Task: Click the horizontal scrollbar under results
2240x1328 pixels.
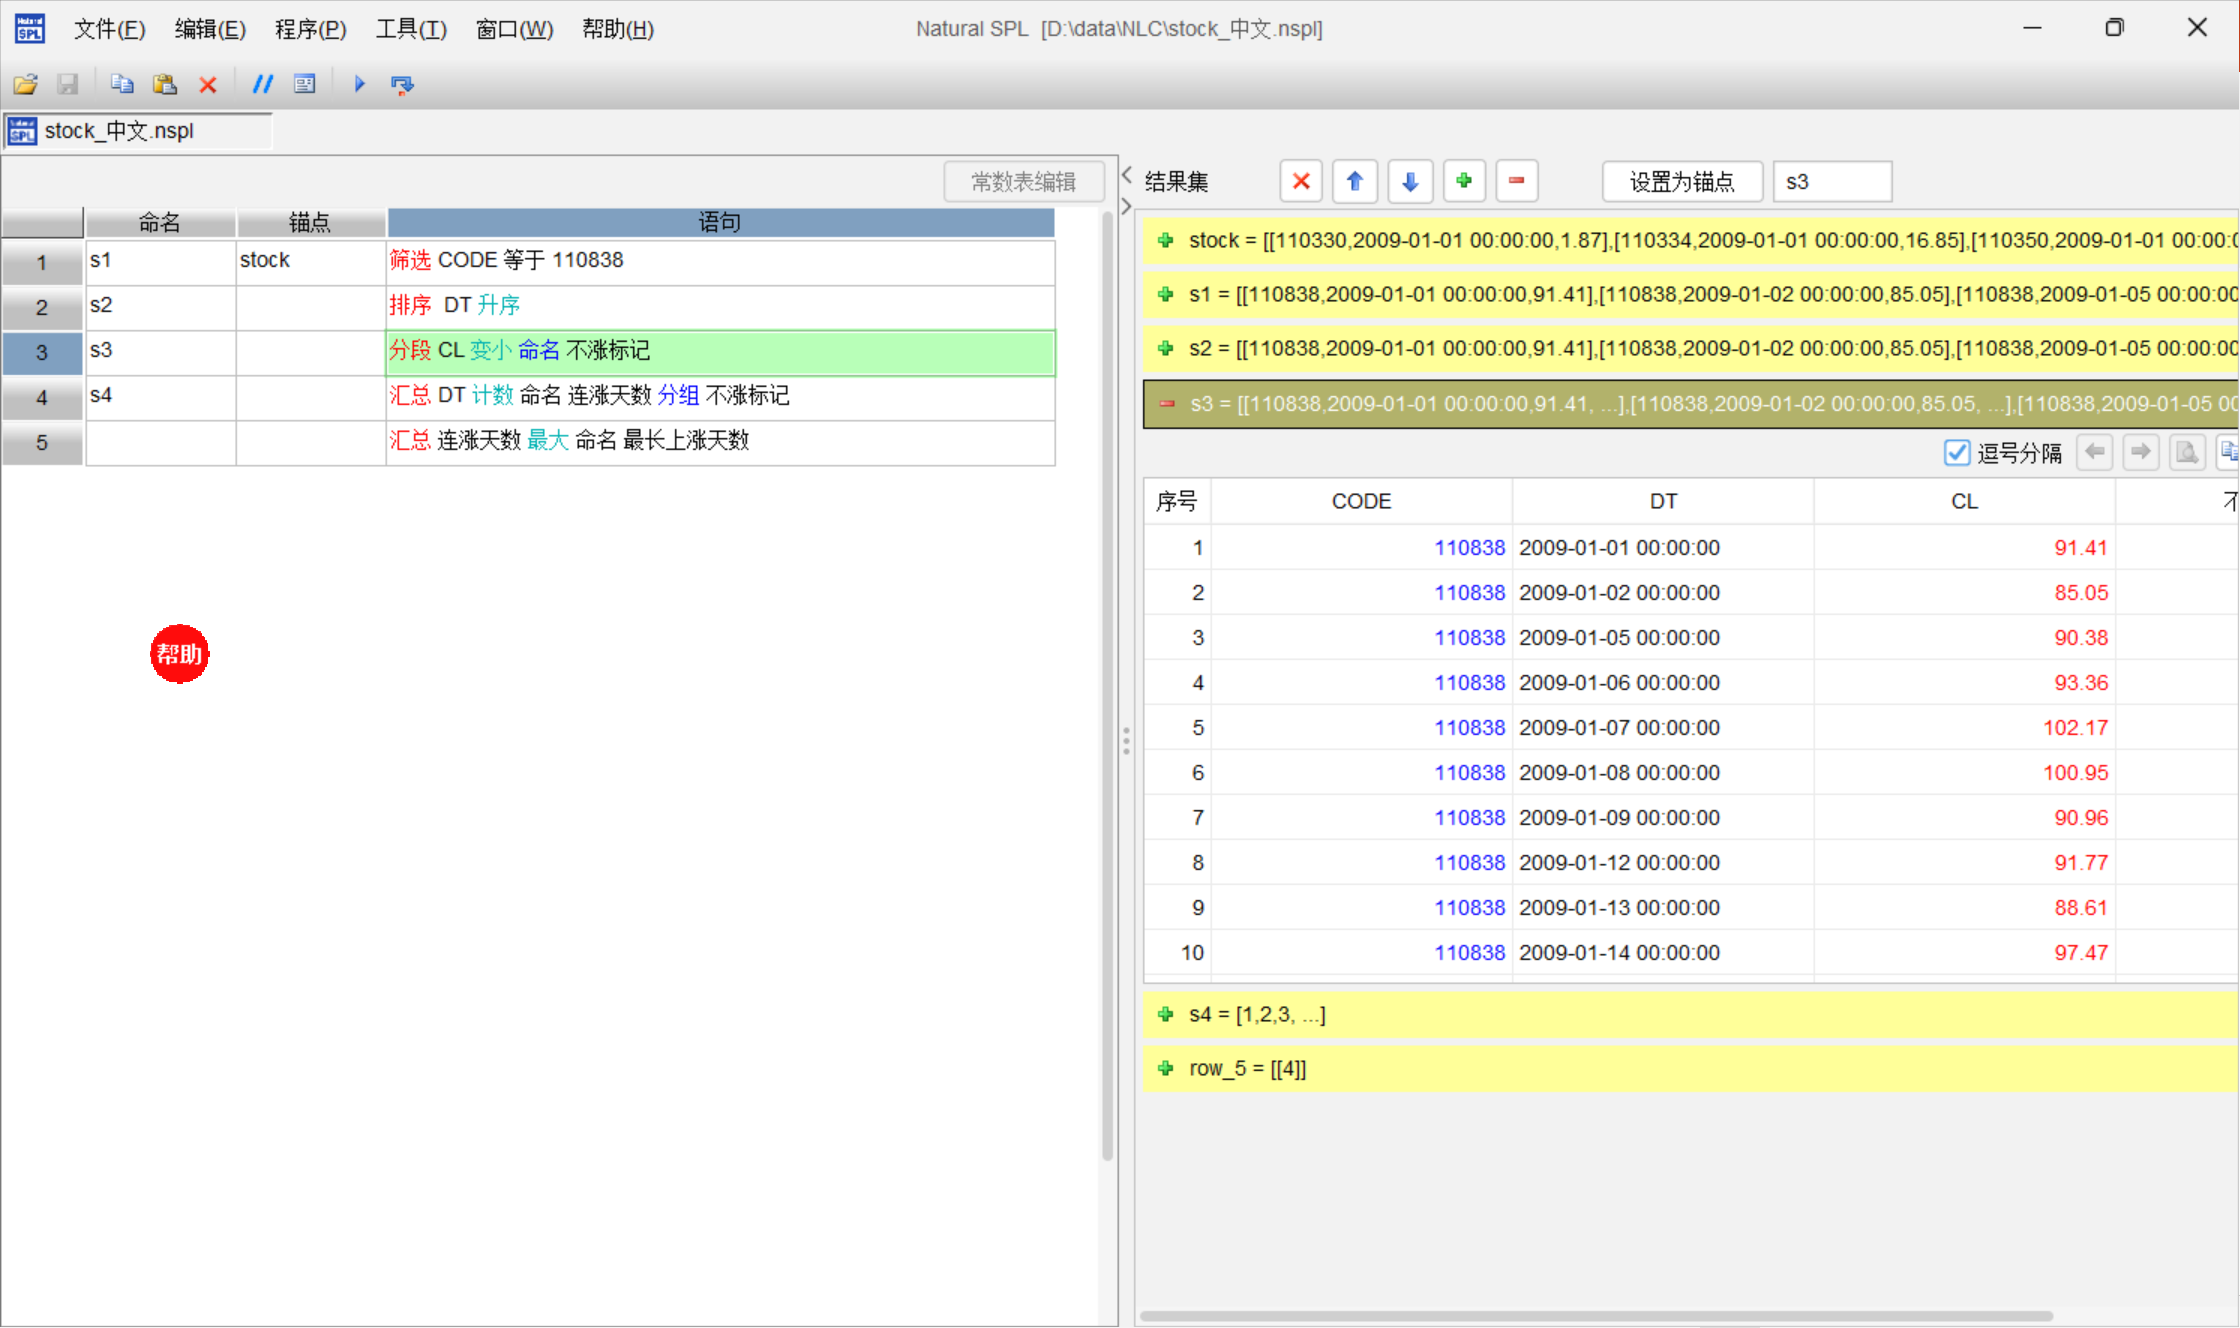Action: point(1596,1316)
